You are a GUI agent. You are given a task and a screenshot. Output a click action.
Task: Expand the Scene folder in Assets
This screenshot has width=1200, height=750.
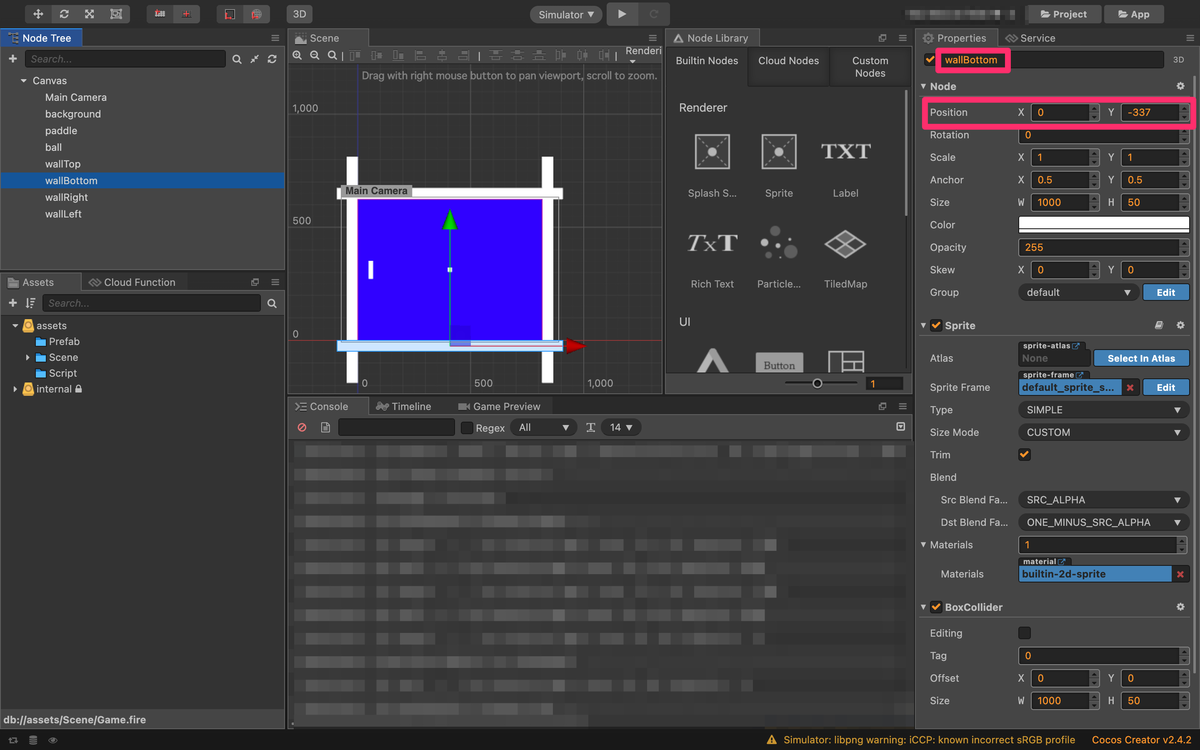coord(28,357)
